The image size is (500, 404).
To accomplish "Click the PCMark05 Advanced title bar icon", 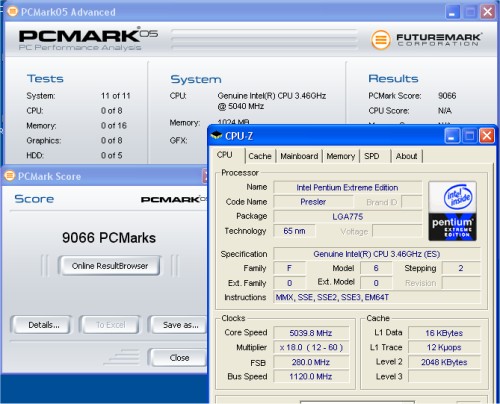I will pyautogui.click(x=13, y=12).
